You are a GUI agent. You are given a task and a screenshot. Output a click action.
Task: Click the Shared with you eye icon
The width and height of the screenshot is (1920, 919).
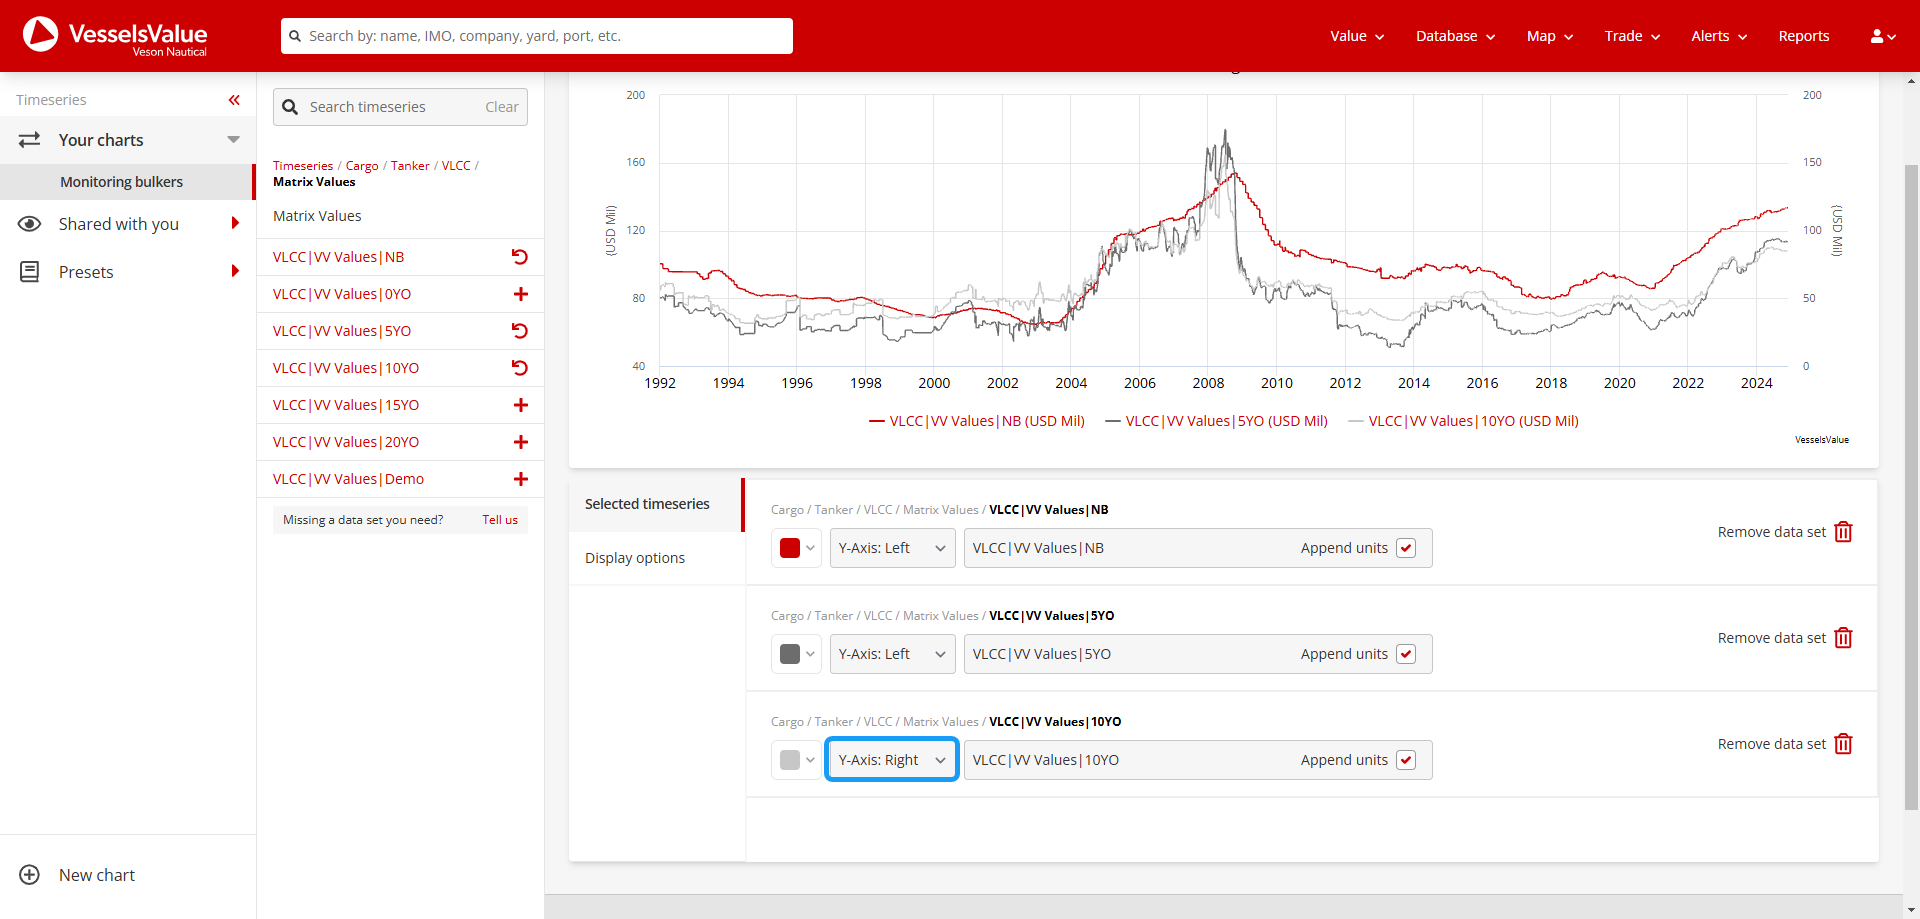click(30, 223)
